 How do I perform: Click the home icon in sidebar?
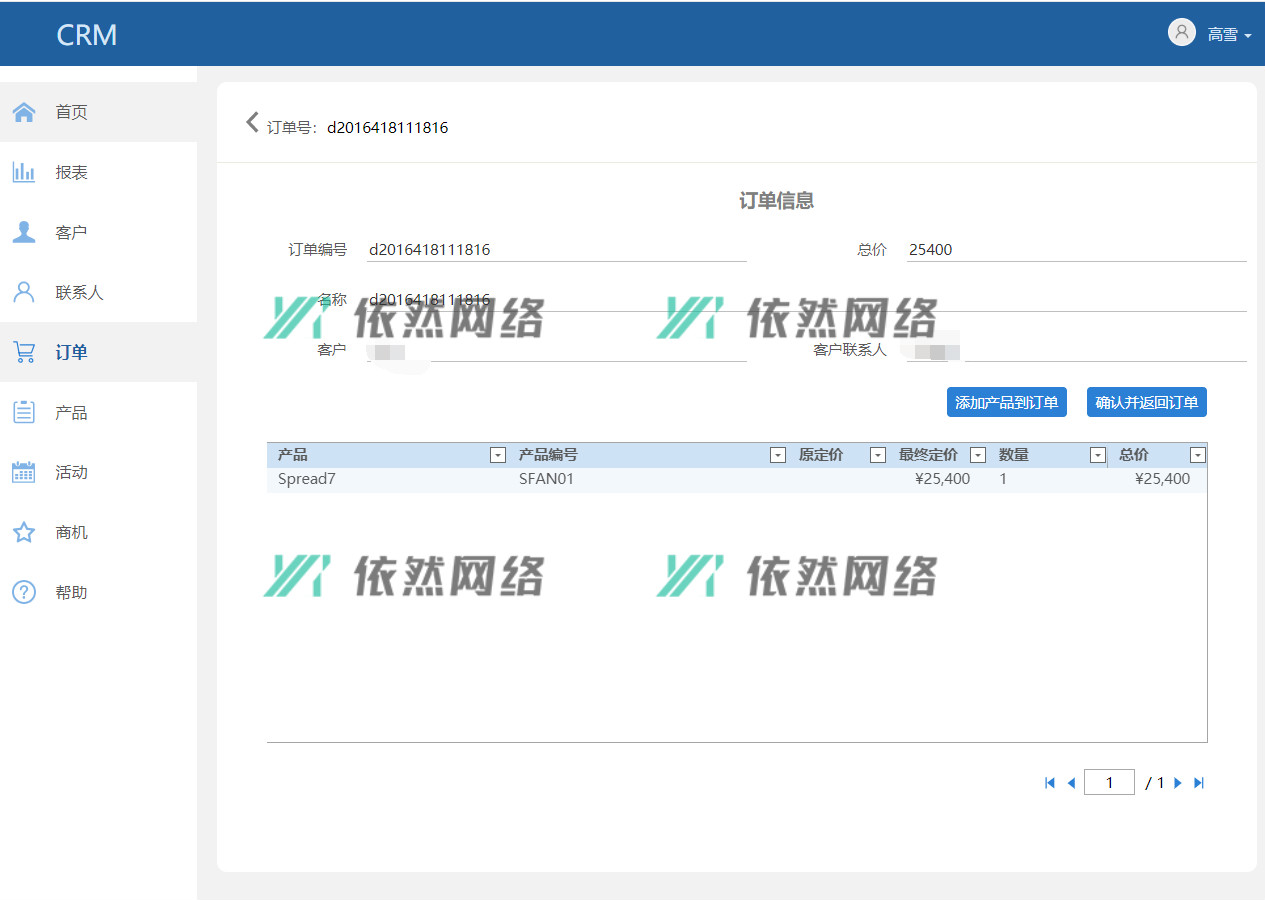[24, 112]
